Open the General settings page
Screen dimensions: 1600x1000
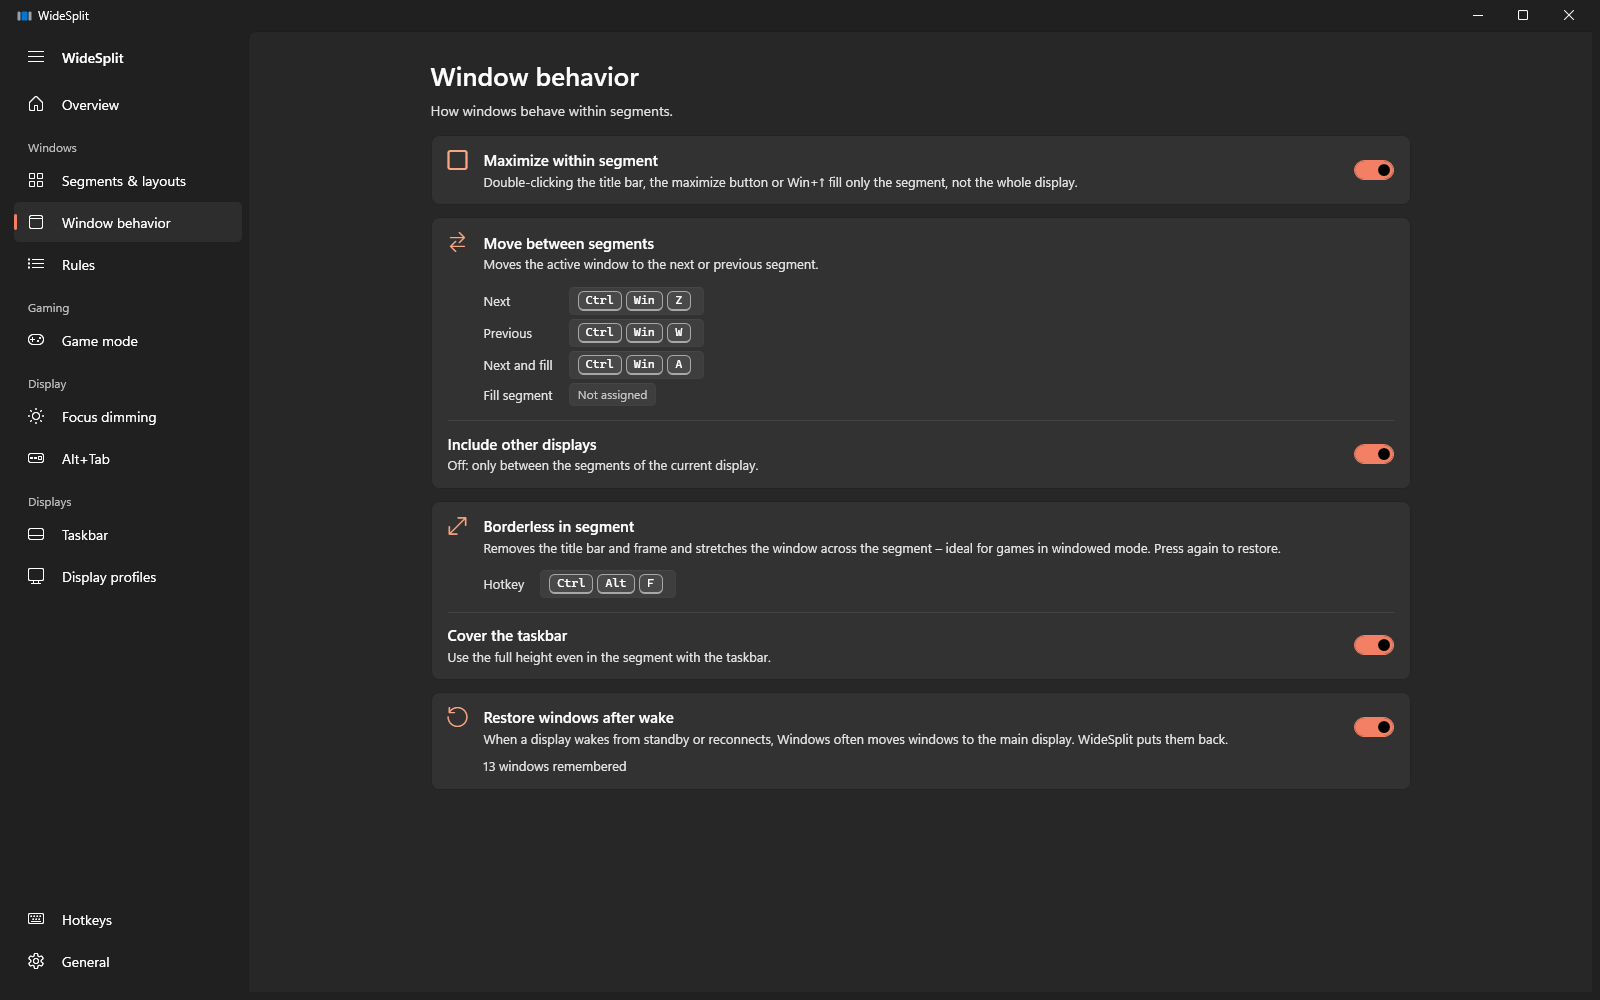[x=128, y=962]
